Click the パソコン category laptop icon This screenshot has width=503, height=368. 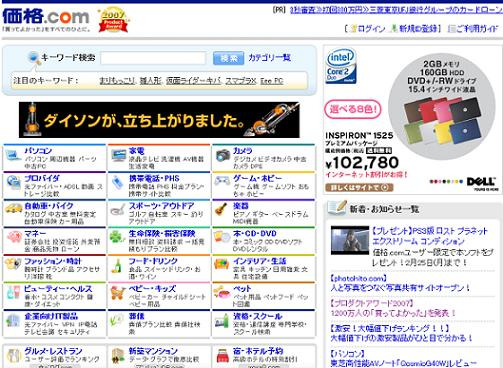13,155
